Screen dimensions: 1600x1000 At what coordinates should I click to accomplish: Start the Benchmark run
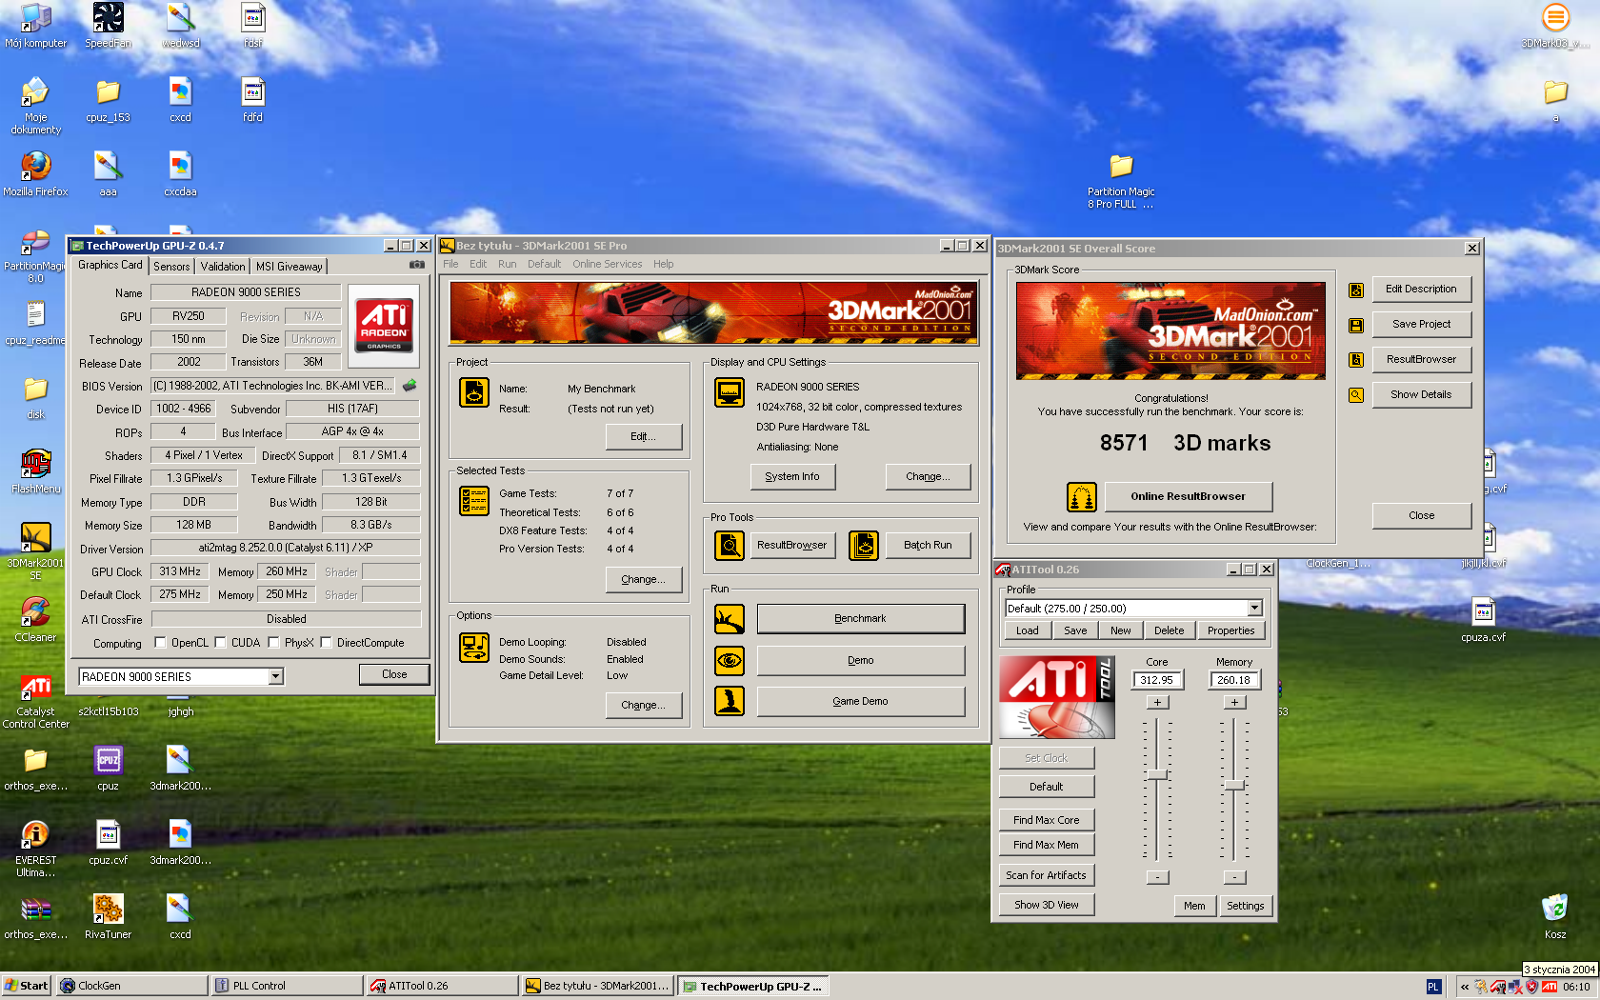860,619
